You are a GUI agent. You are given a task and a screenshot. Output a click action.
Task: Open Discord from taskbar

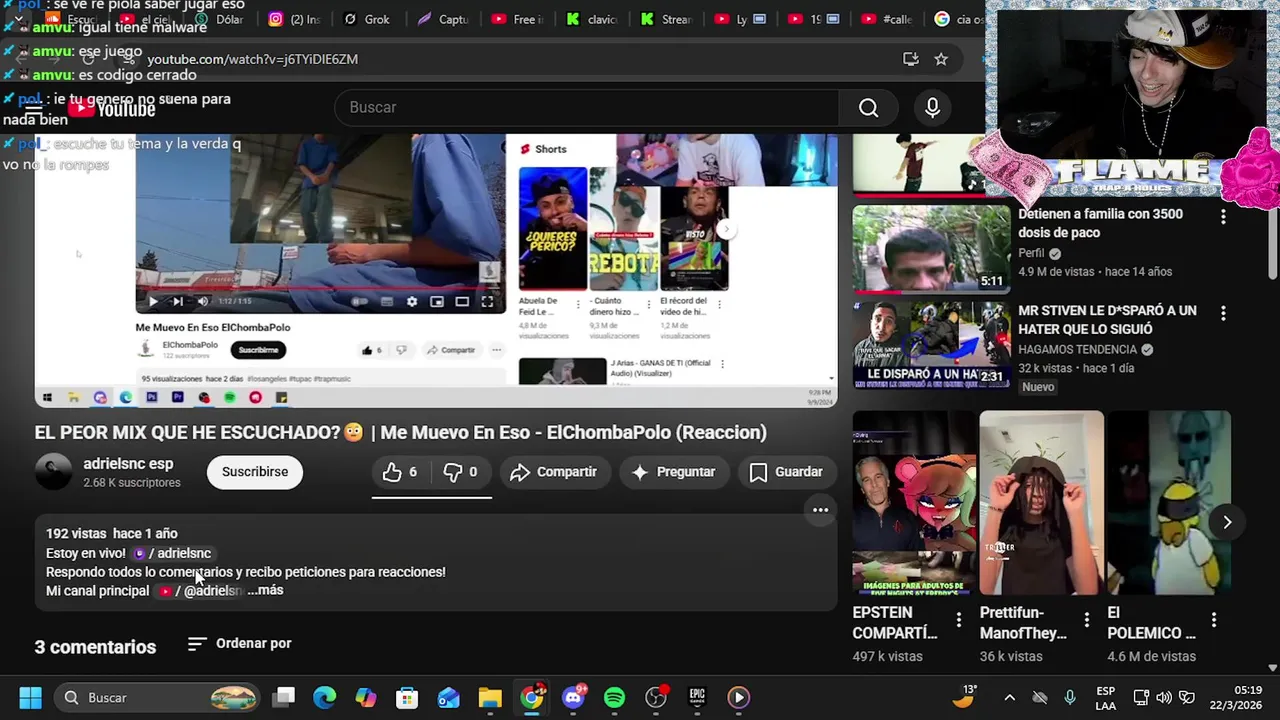point(574,697)
